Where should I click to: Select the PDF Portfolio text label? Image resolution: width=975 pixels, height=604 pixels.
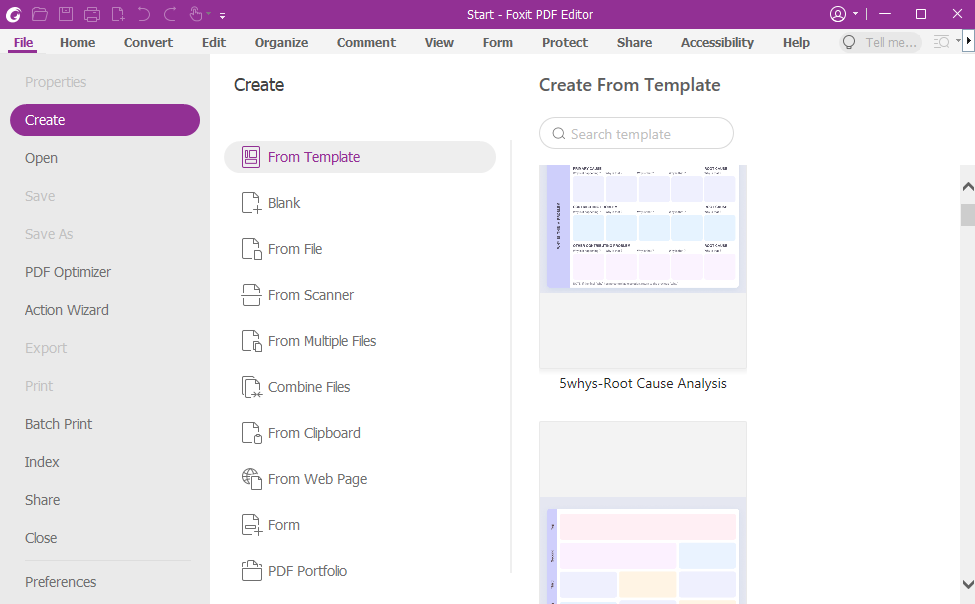(x=307, y=571)
